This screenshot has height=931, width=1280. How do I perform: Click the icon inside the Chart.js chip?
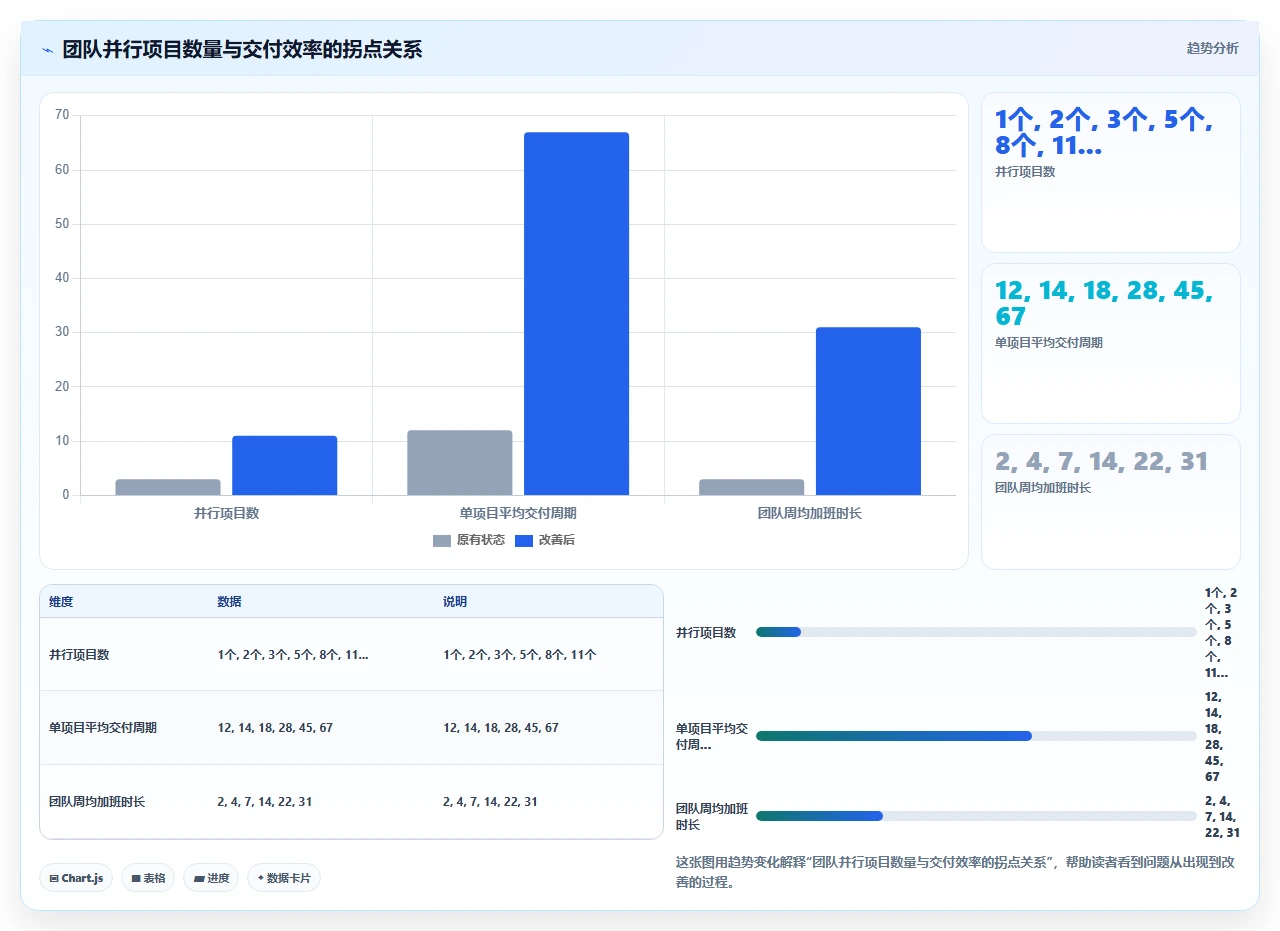(x=53, y=879)
